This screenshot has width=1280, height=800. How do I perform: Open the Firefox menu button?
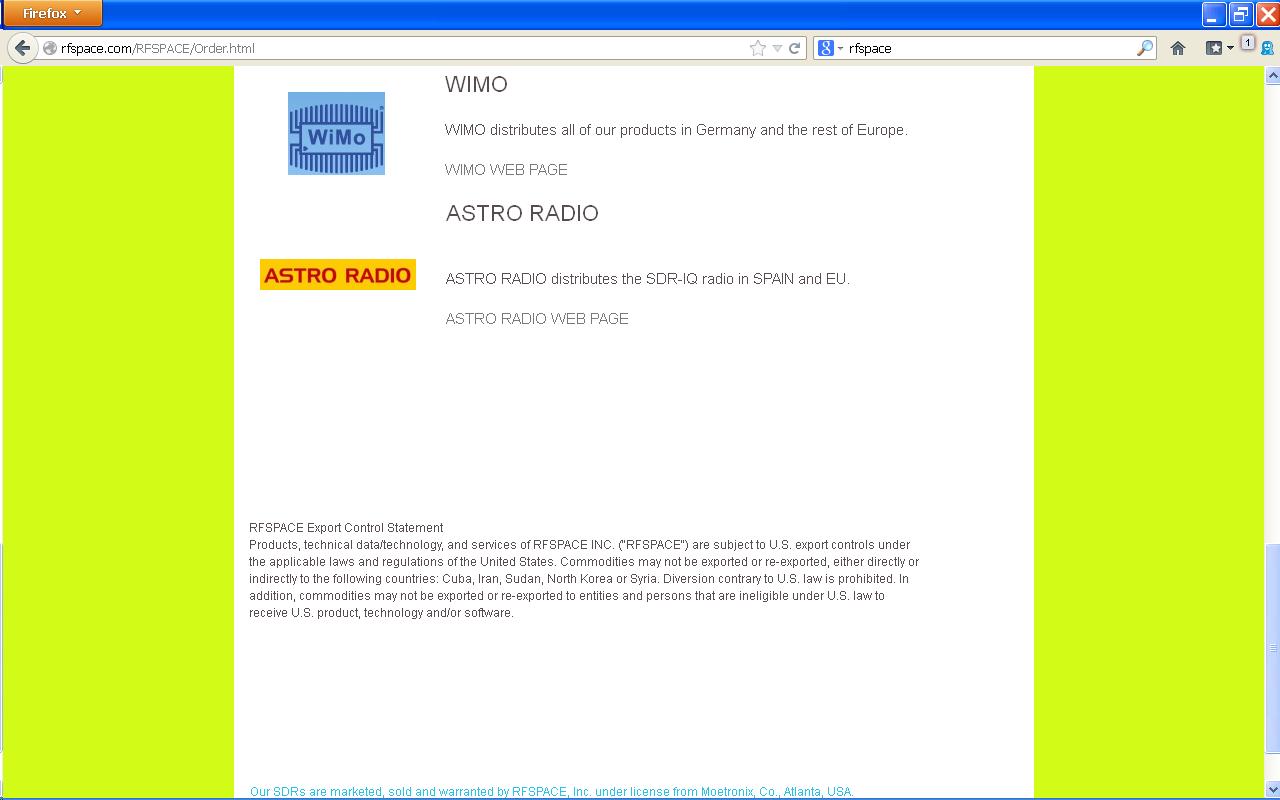coord(52,14)
